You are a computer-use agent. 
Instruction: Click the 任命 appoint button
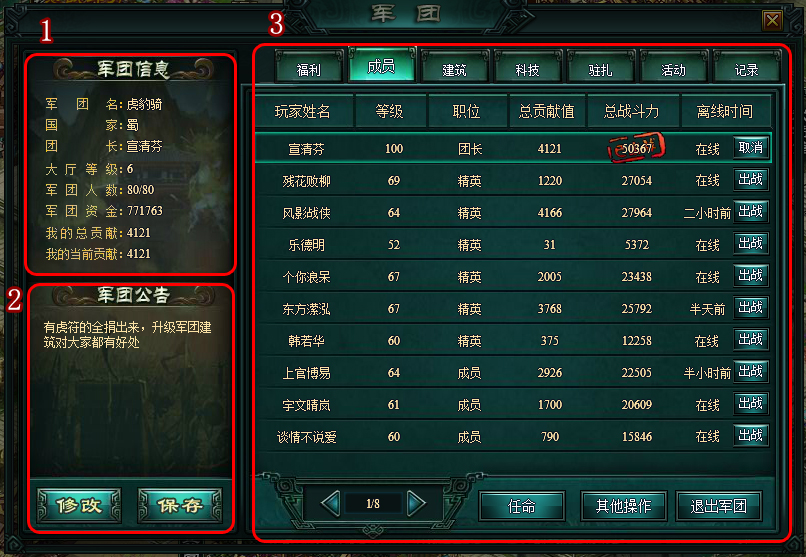click(521, 506)
